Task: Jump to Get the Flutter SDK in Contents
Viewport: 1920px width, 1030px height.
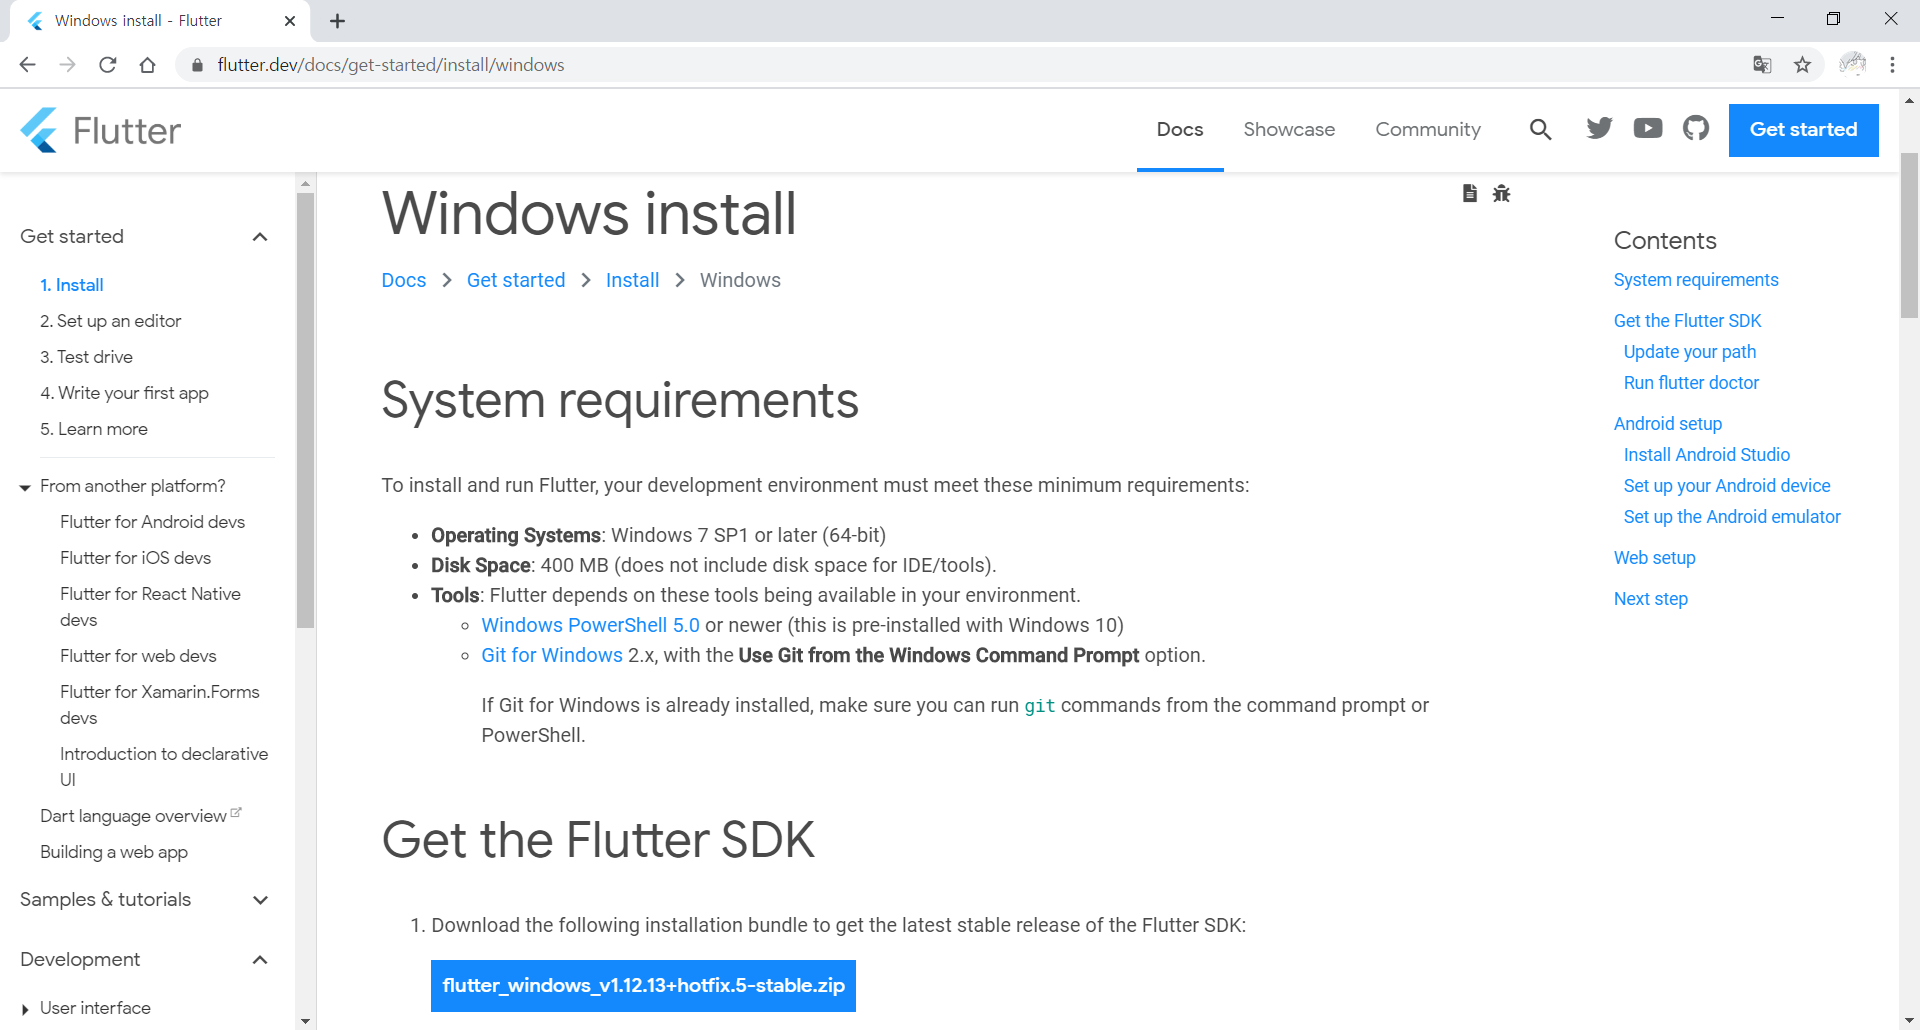Action: 1687,321
